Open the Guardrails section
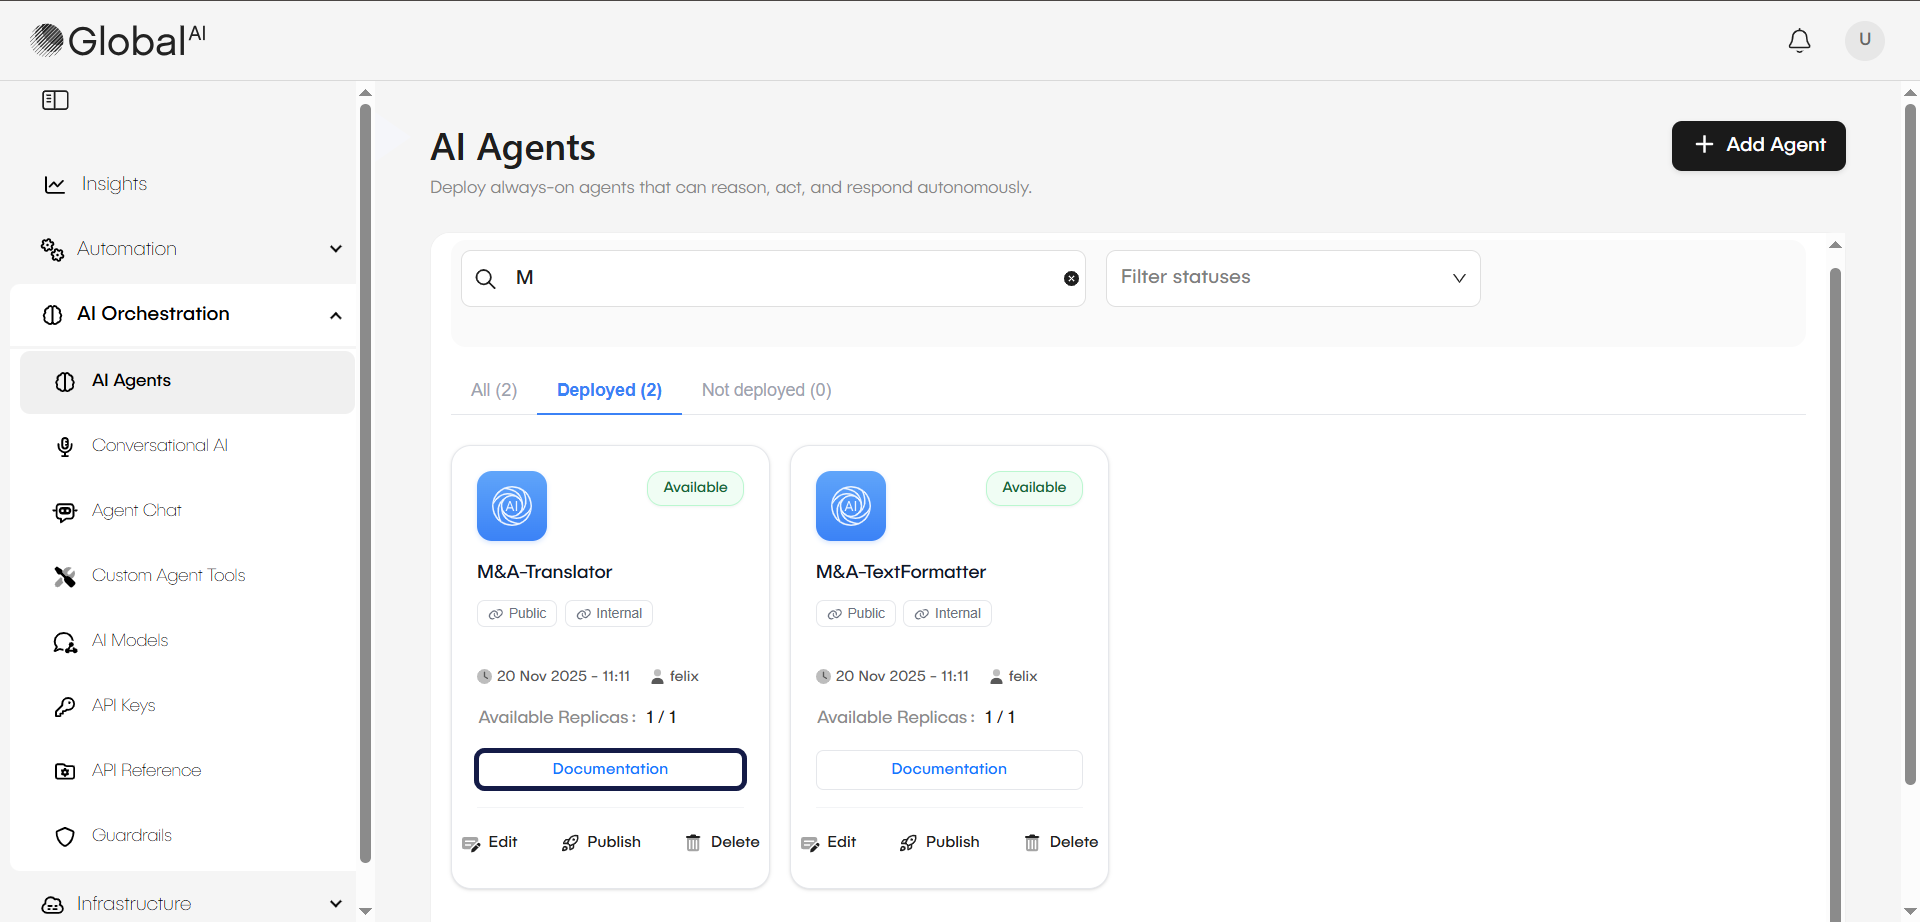Screen dimensions: 1920x922 [x=132, y=835]
